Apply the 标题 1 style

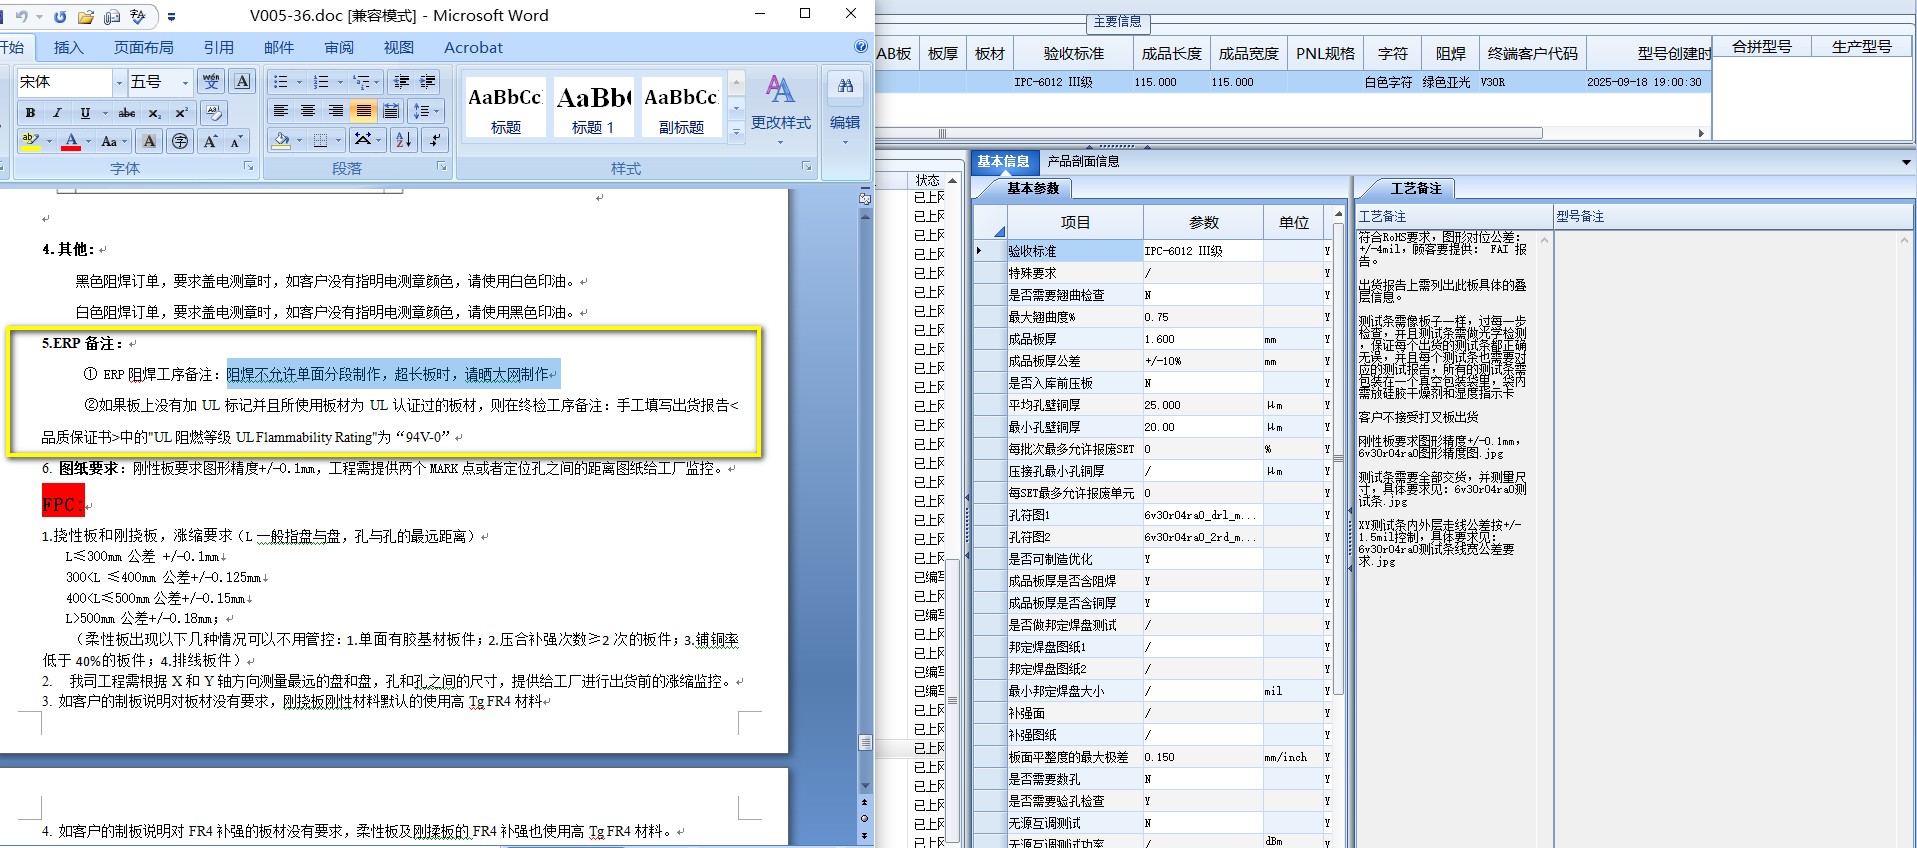pyautogui.click(x=593, y=107)
